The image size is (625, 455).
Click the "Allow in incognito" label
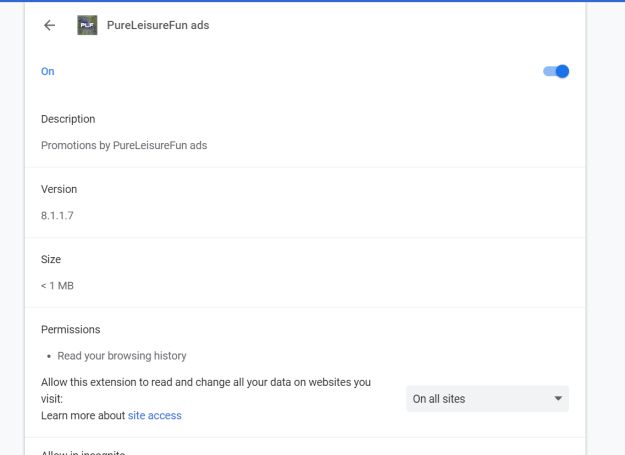tap(83, 452)
